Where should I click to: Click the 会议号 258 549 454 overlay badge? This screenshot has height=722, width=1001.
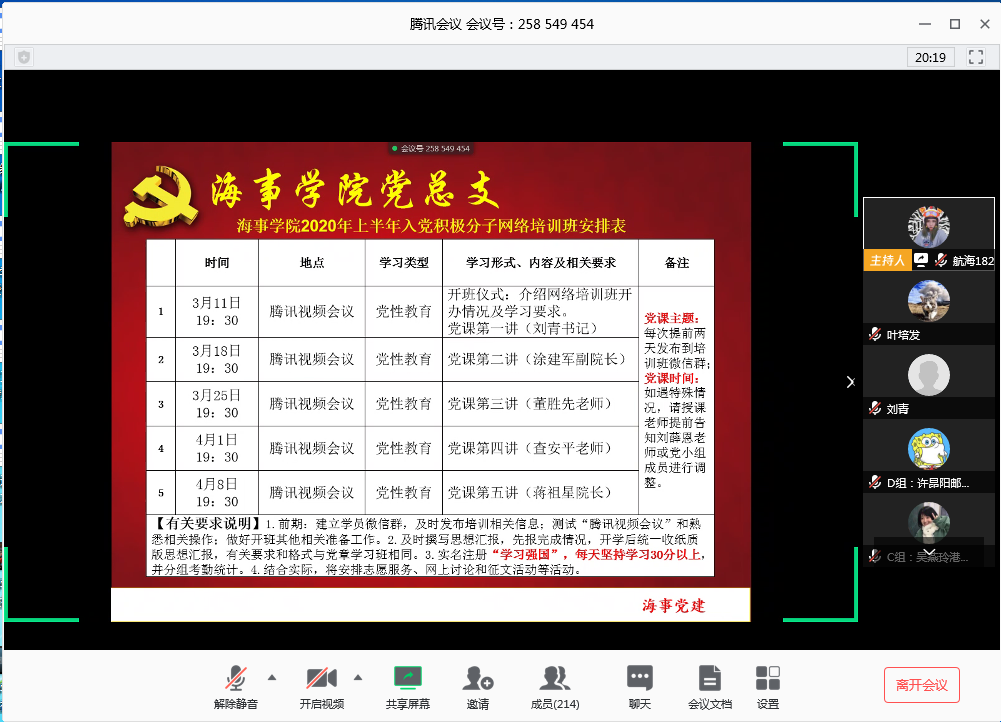tap(431, 149)
